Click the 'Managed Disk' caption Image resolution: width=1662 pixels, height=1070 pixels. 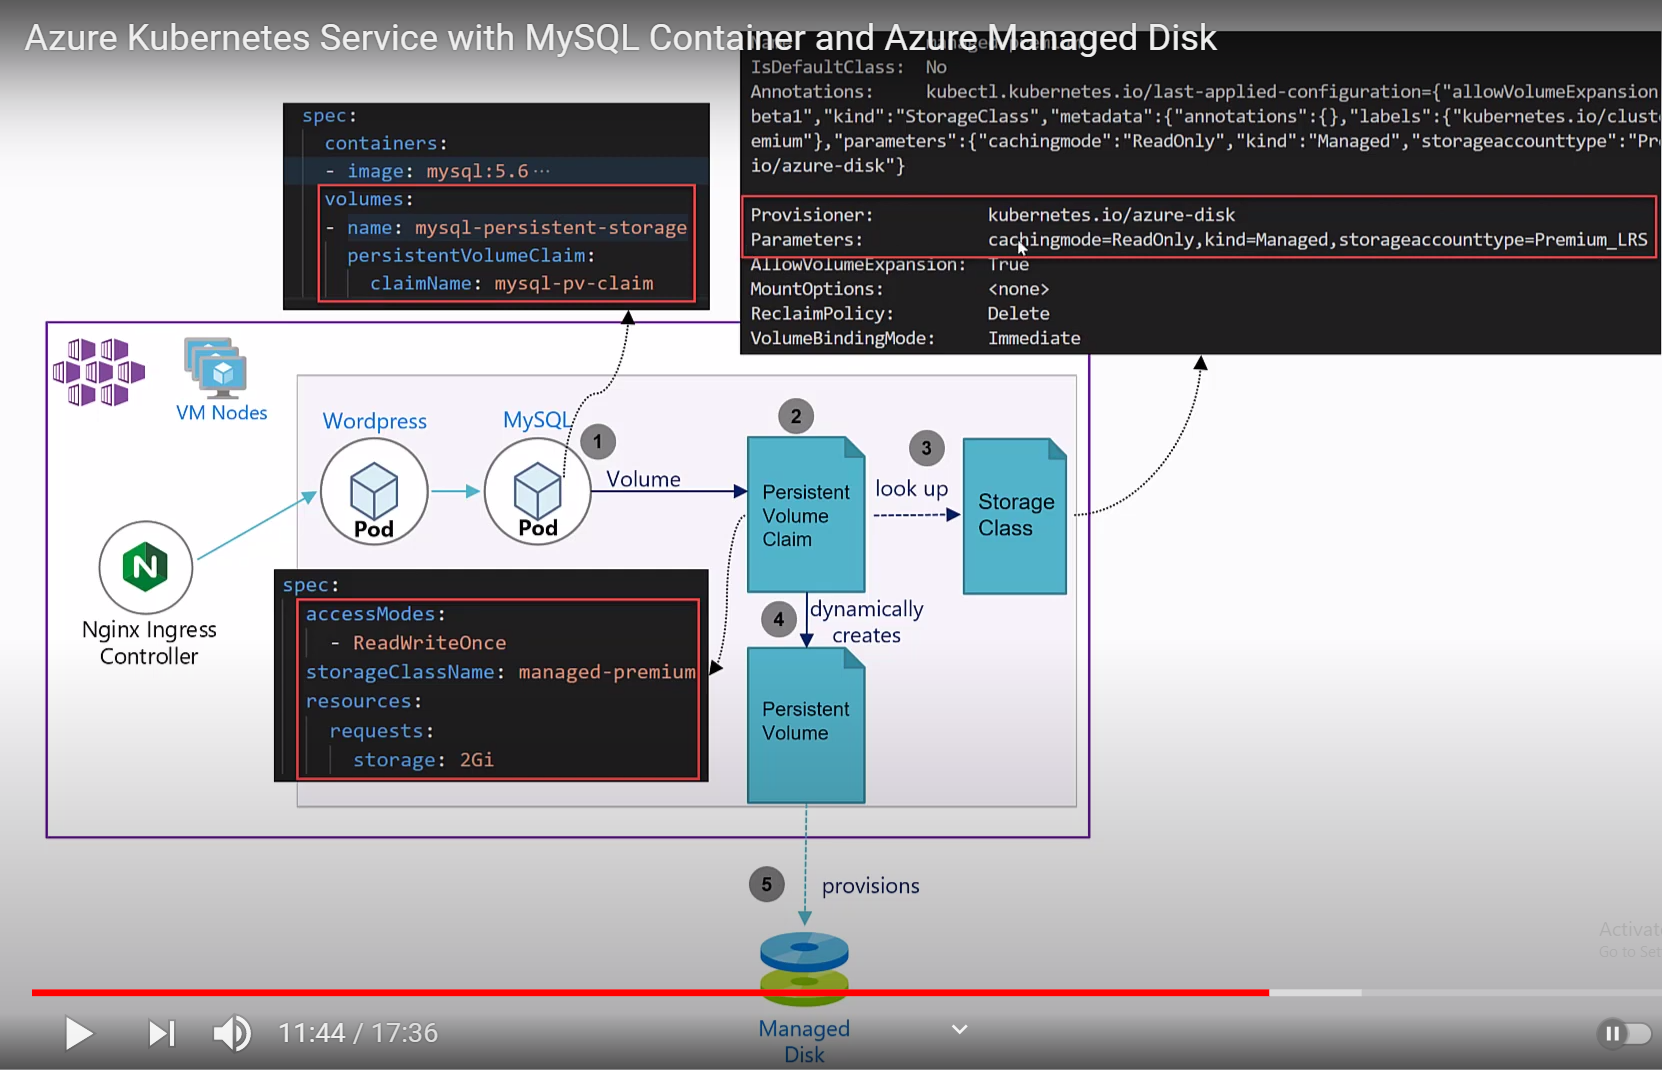(804, 1041)
